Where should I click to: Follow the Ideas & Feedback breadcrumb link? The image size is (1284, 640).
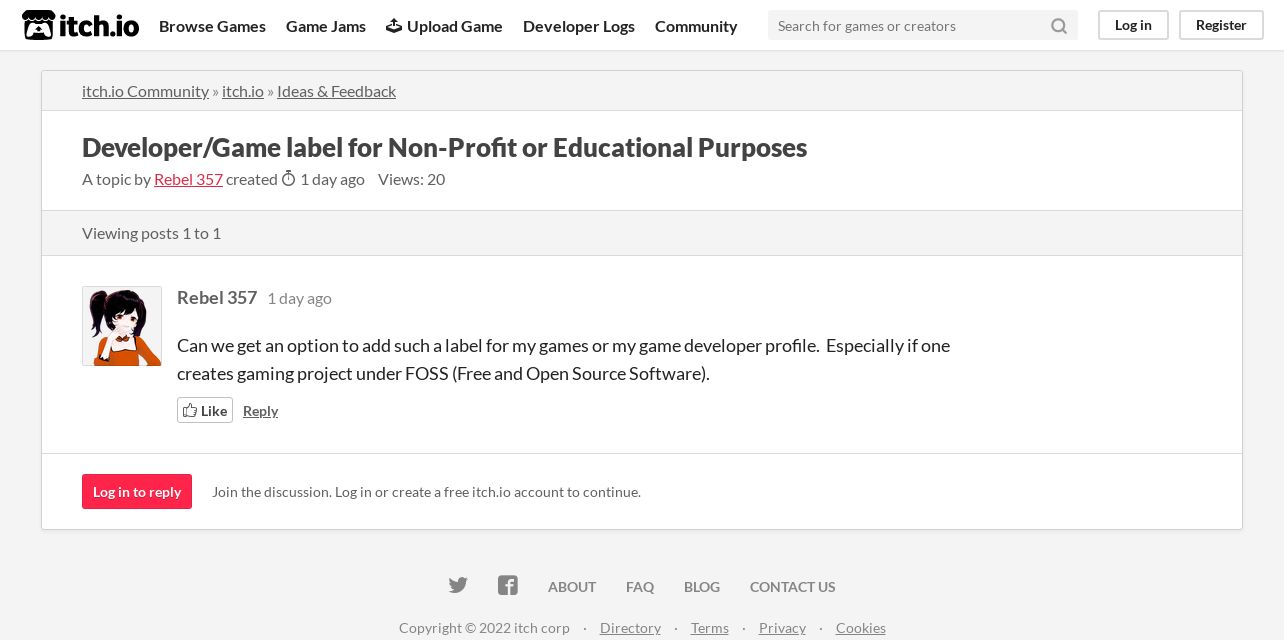(x=336, y=91)
